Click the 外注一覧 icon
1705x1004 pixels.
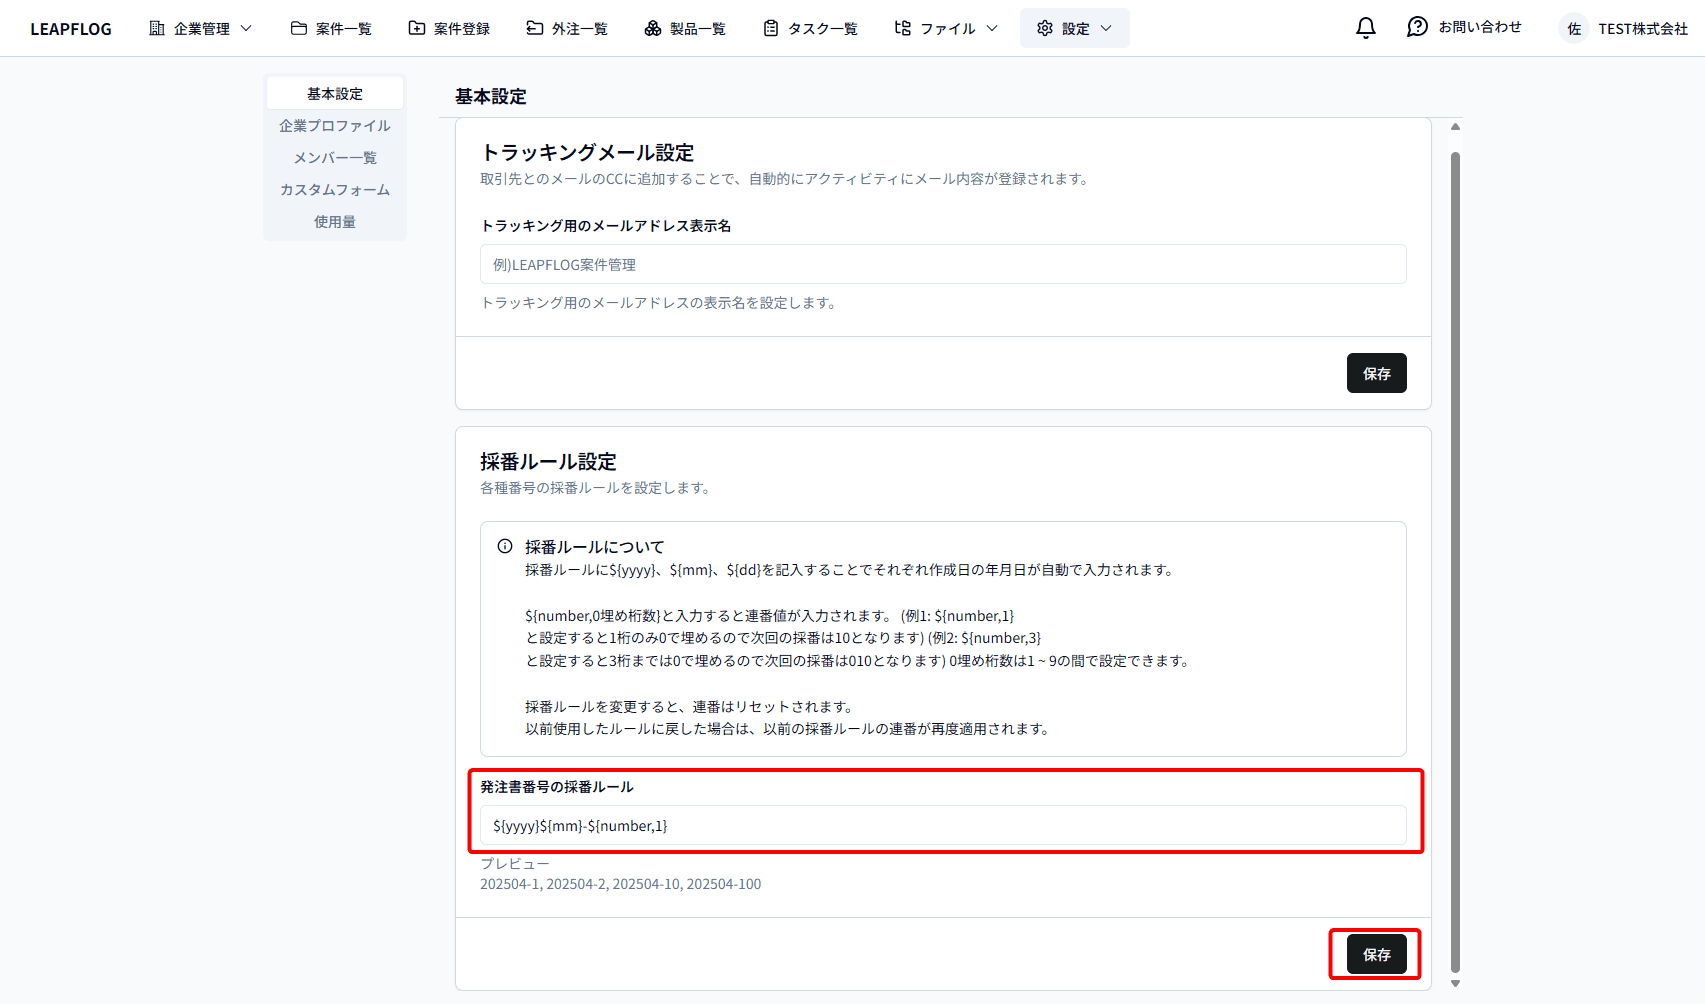click(532, 27)
